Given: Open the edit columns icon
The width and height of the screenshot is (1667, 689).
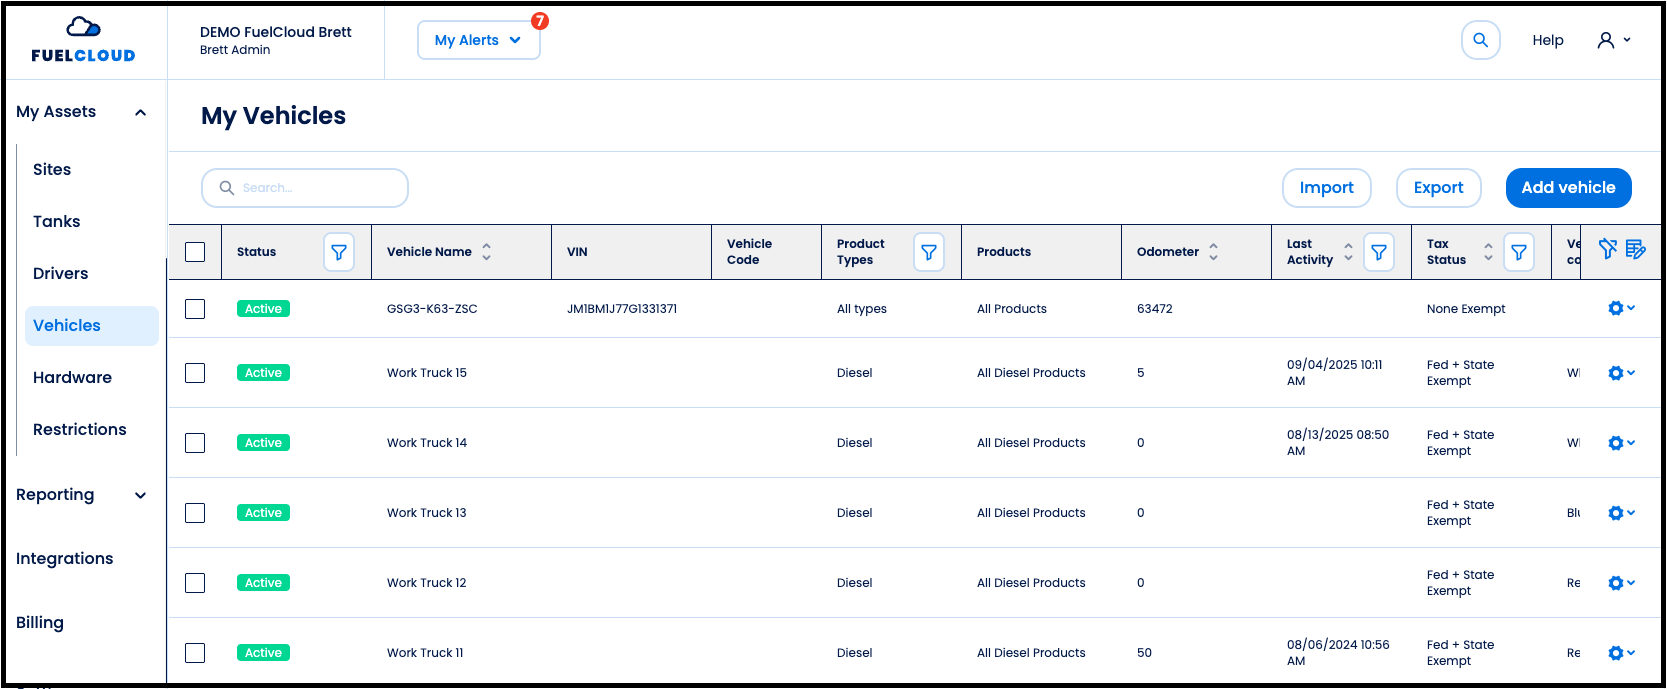Looking at the screenshot, I should tap(1635, 249).
